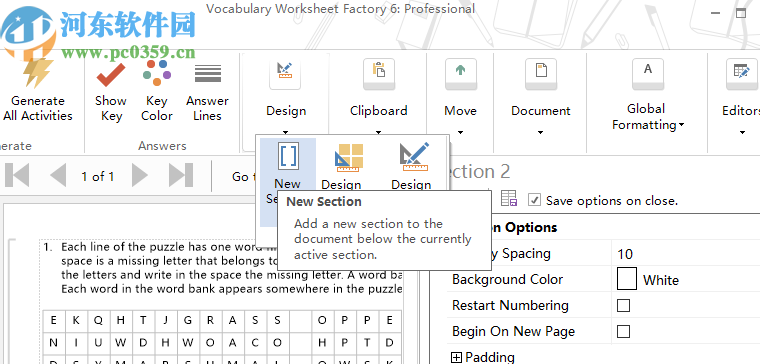This screenshot has width=760, height=364.
Task: Open the Clipboard dropdown arrow
Action: pos(379,132)
